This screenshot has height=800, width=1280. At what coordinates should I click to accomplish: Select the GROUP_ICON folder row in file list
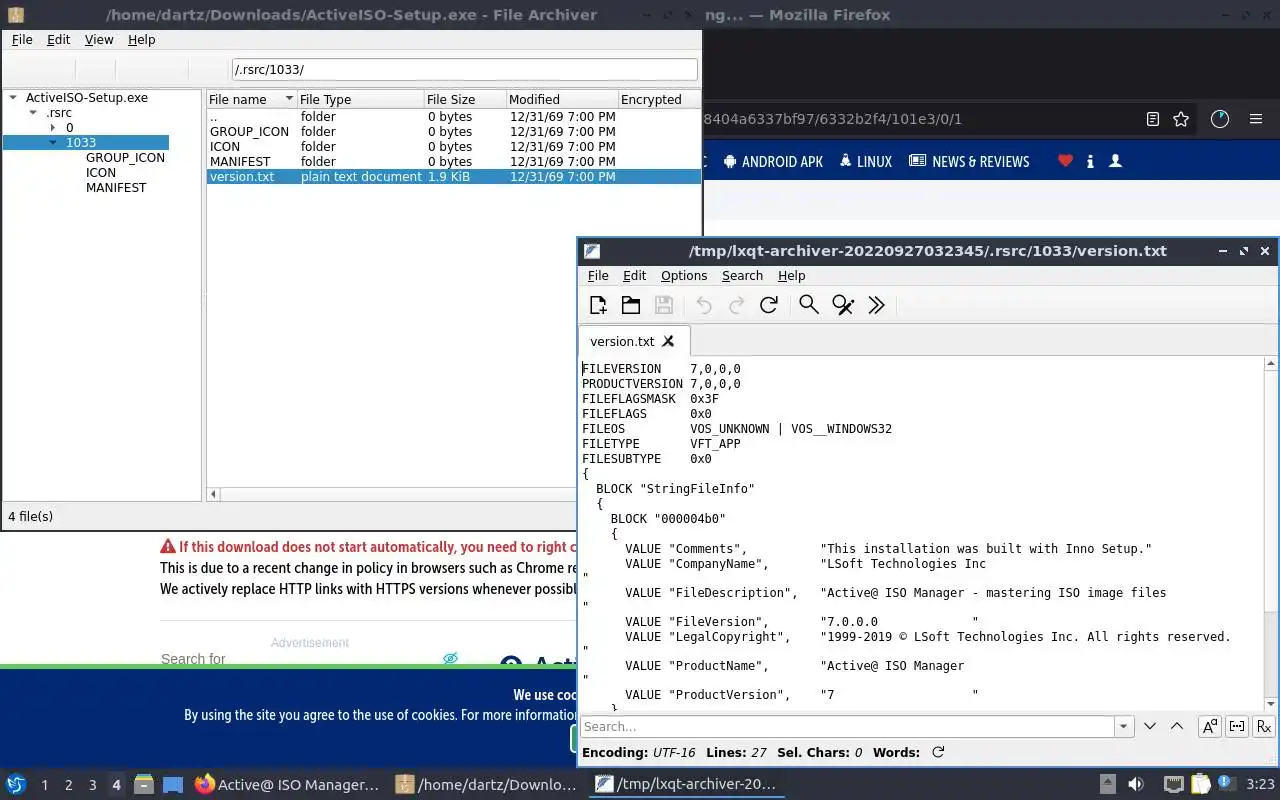click(454, 132)
